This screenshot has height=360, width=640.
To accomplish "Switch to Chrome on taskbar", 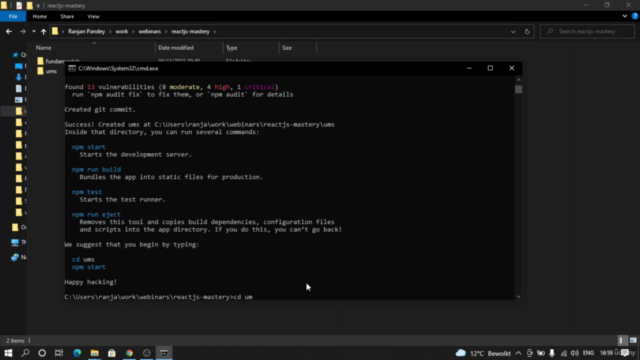I will (129, 353).
